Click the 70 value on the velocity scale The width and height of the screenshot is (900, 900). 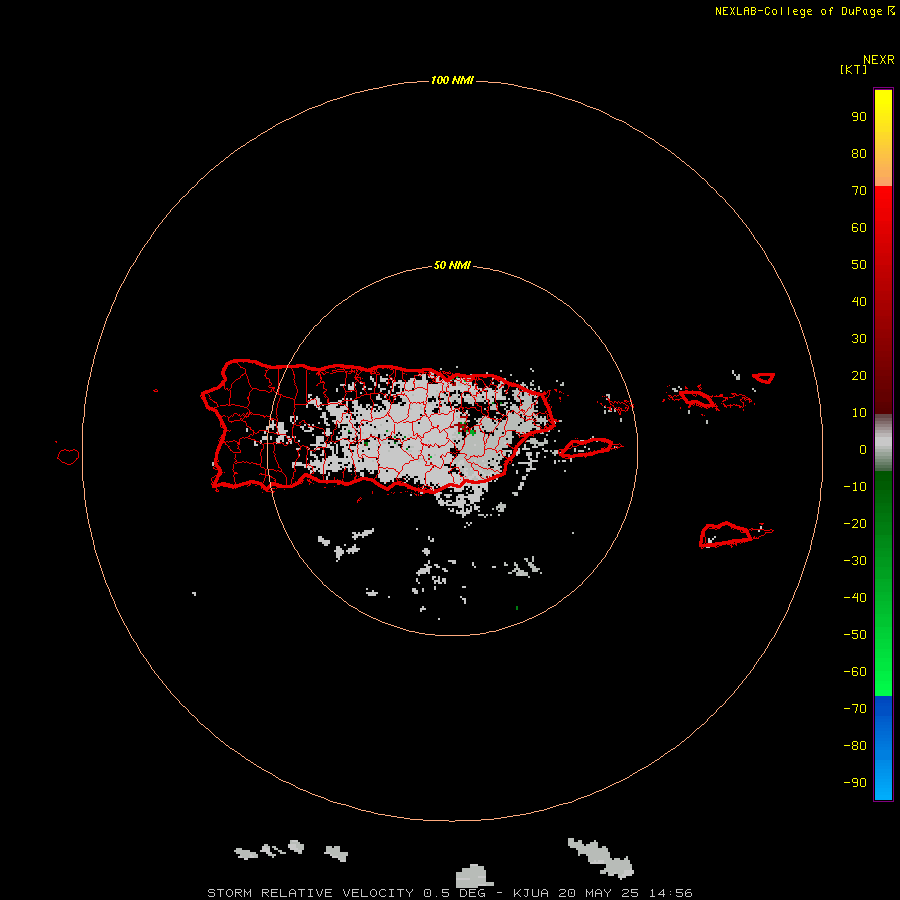click(859, 191)
